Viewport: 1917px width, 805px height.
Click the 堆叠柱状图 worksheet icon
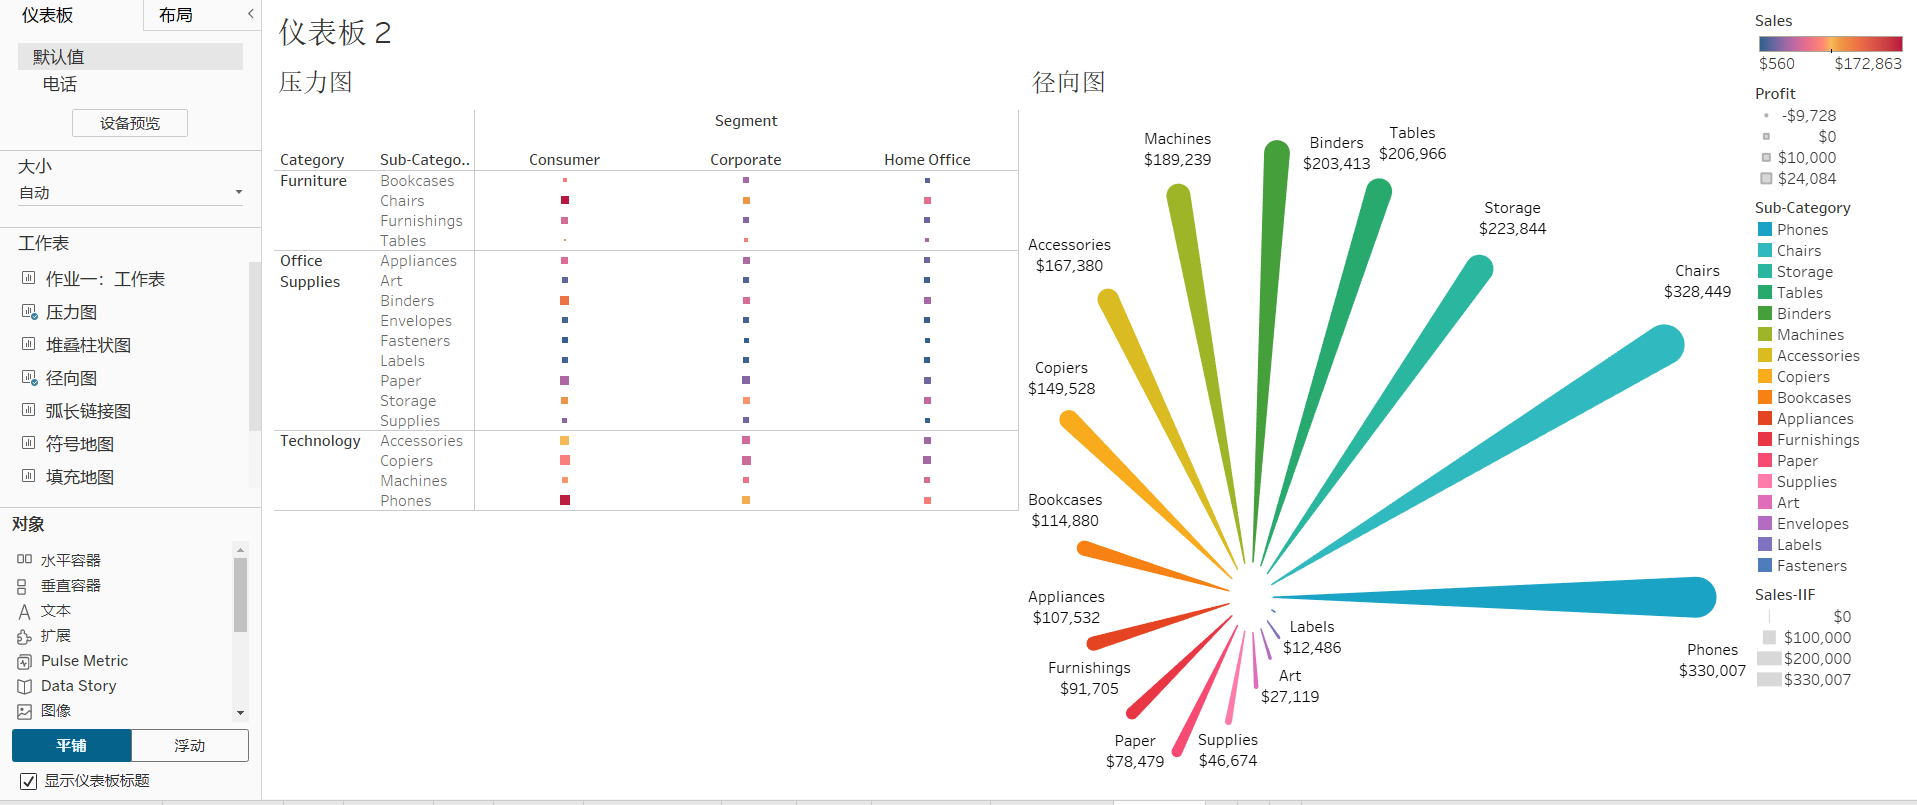(x=29, y=345)
